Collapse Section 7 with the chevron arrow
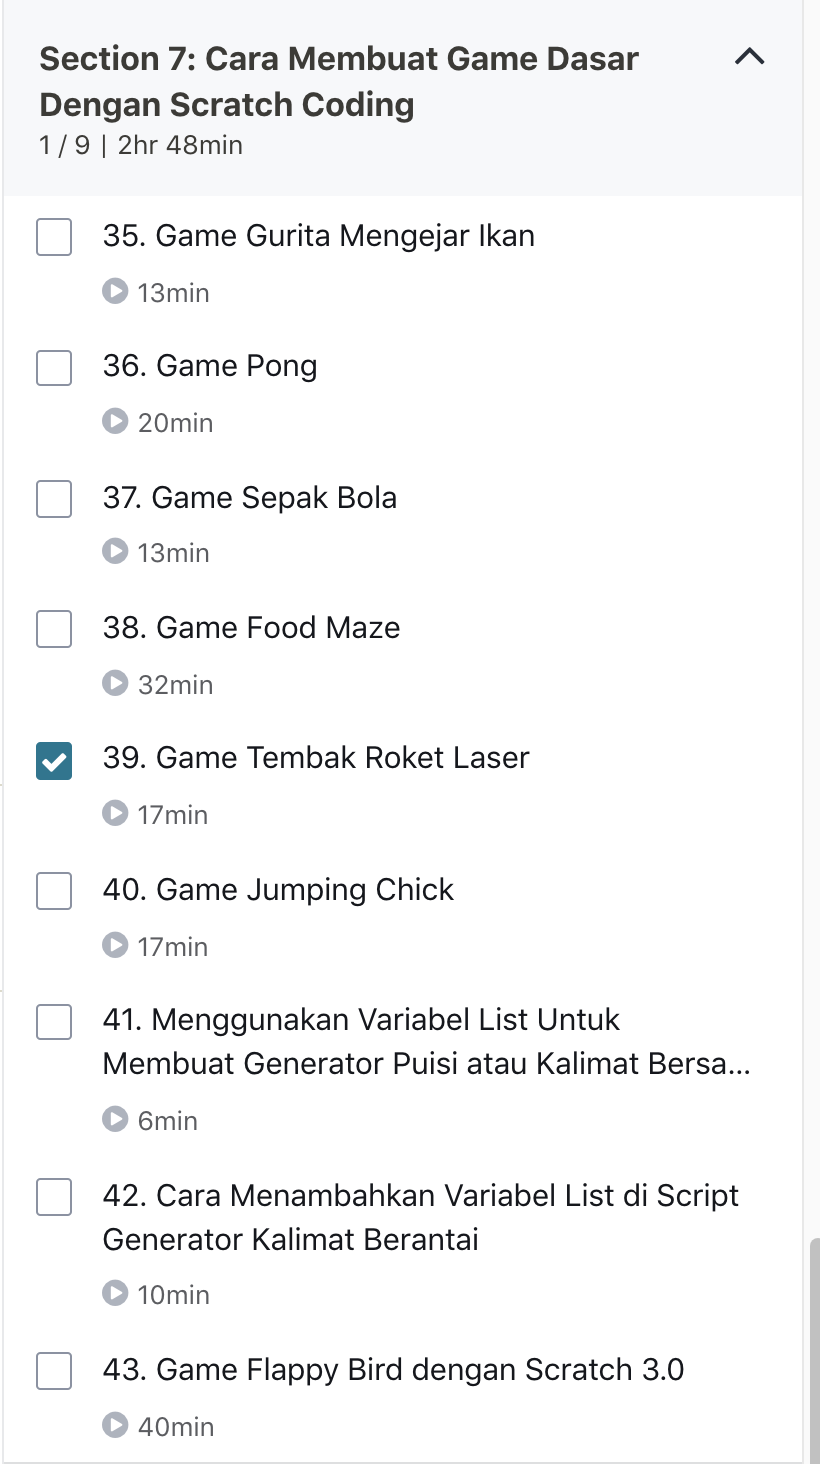The image size is (820, 1464). coord(749,58)
